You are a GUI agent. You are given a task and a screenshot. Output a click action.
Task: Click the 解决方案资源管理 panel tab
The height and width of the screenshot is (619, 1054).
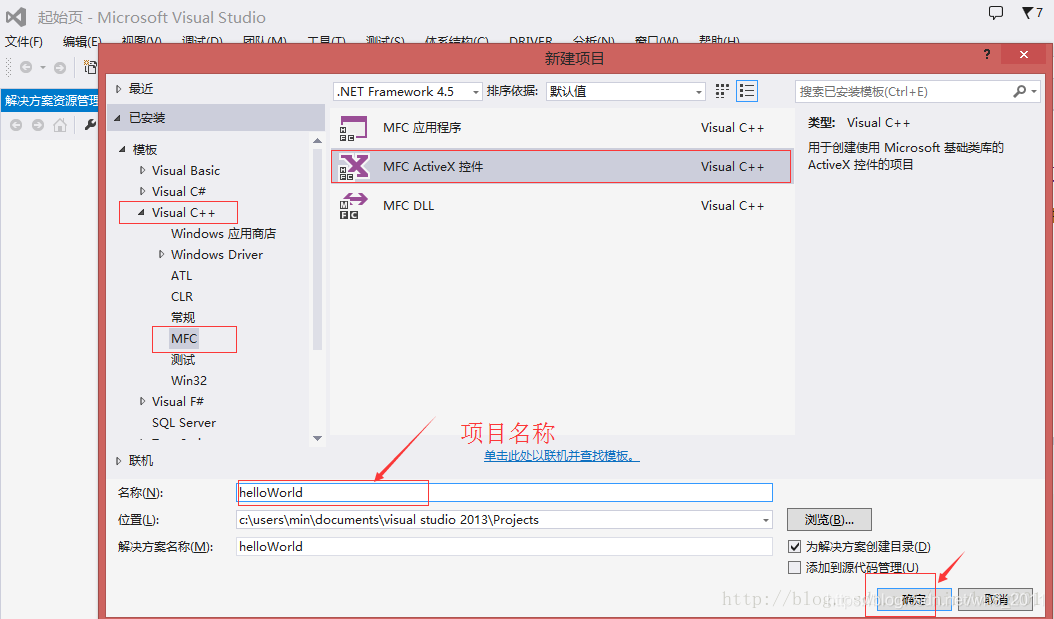click(x=50, y=101)
